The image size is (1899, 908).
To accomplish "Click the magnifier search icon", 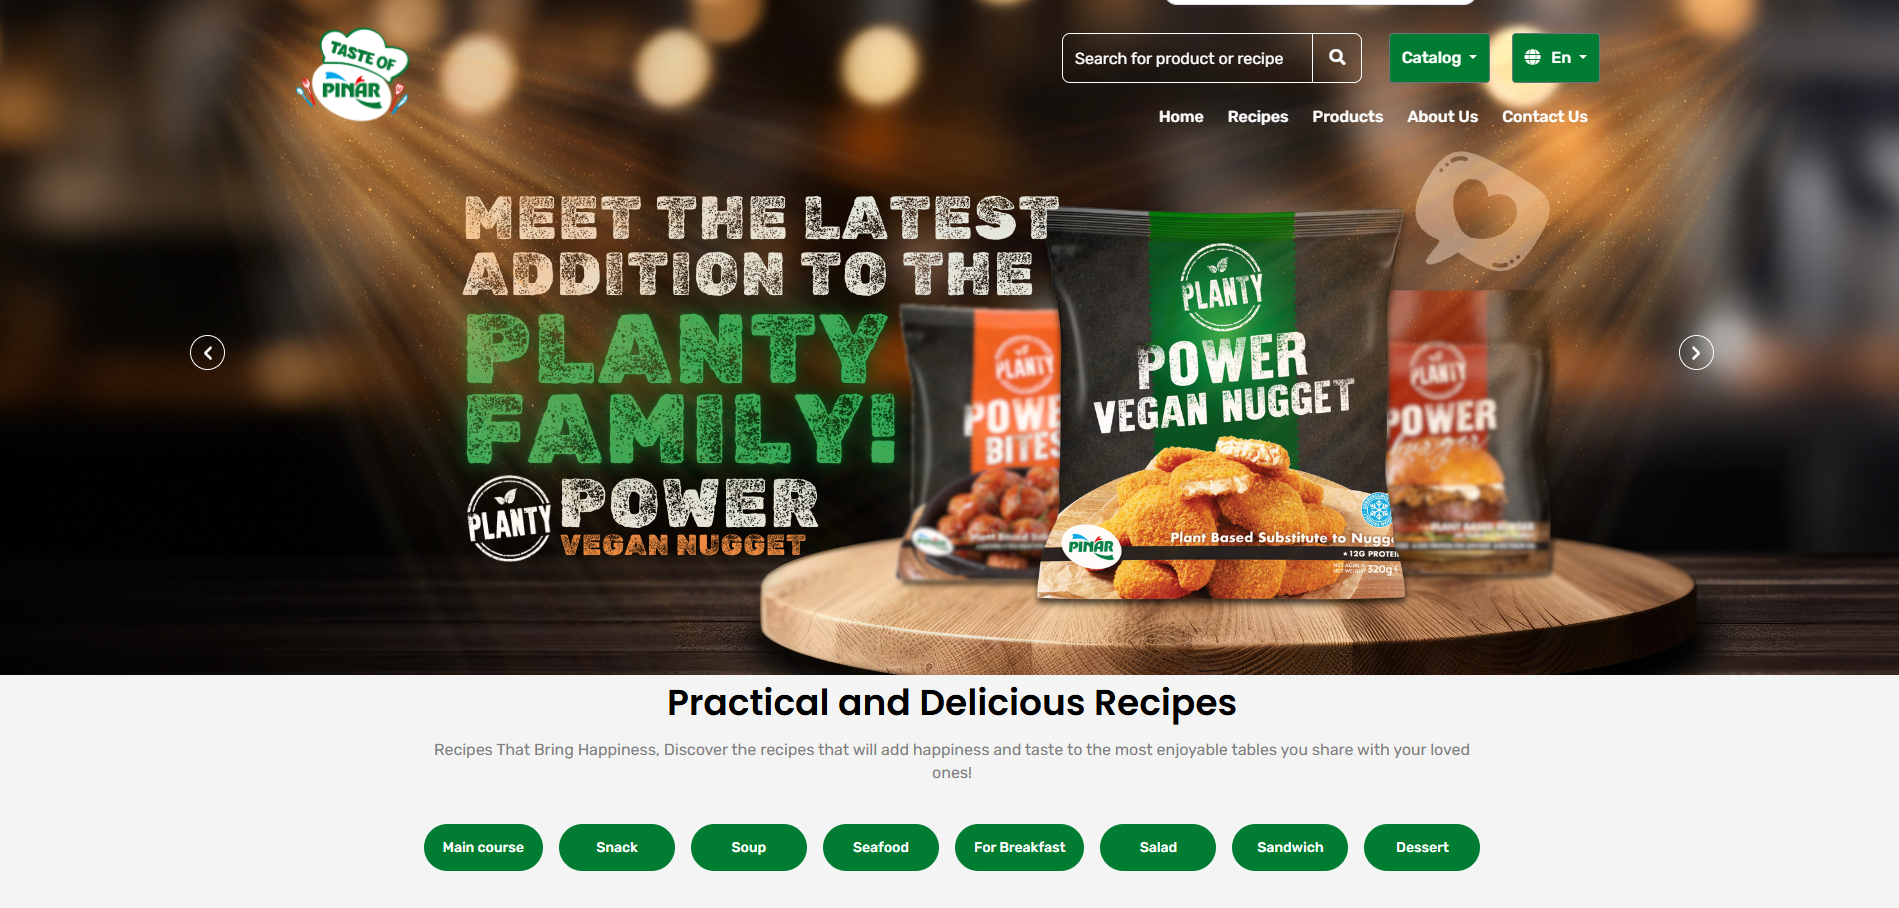I will point(1337,58).
